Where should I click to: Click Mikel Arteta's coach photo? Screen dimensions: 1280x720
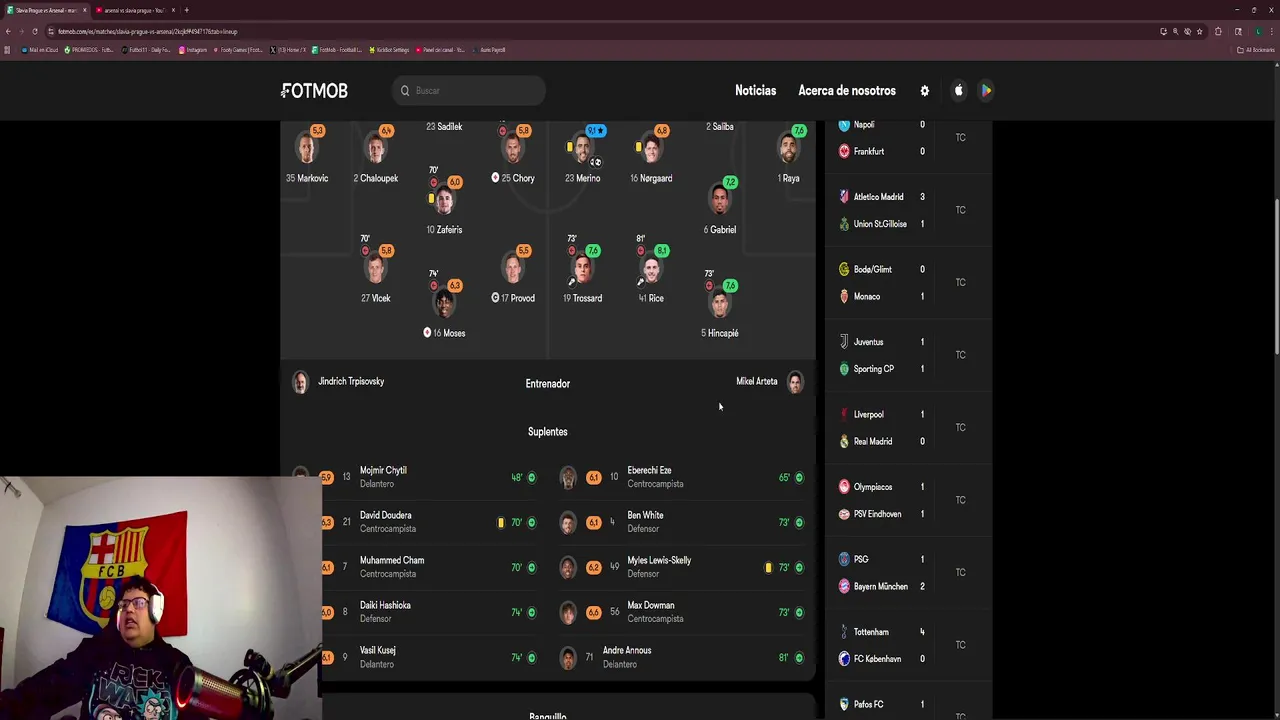pyautogui.click(x=795, y=383)
